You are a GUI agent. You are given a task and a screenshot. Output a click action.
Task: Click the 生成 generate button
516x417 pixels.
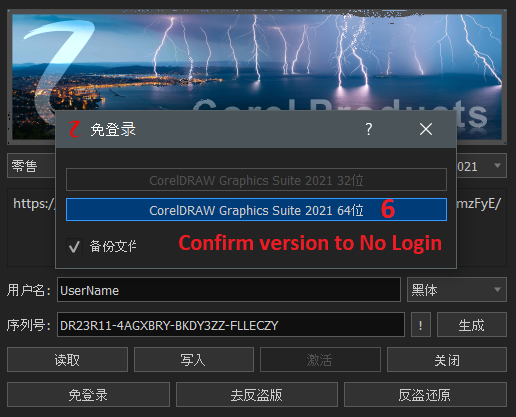point(472,325)
